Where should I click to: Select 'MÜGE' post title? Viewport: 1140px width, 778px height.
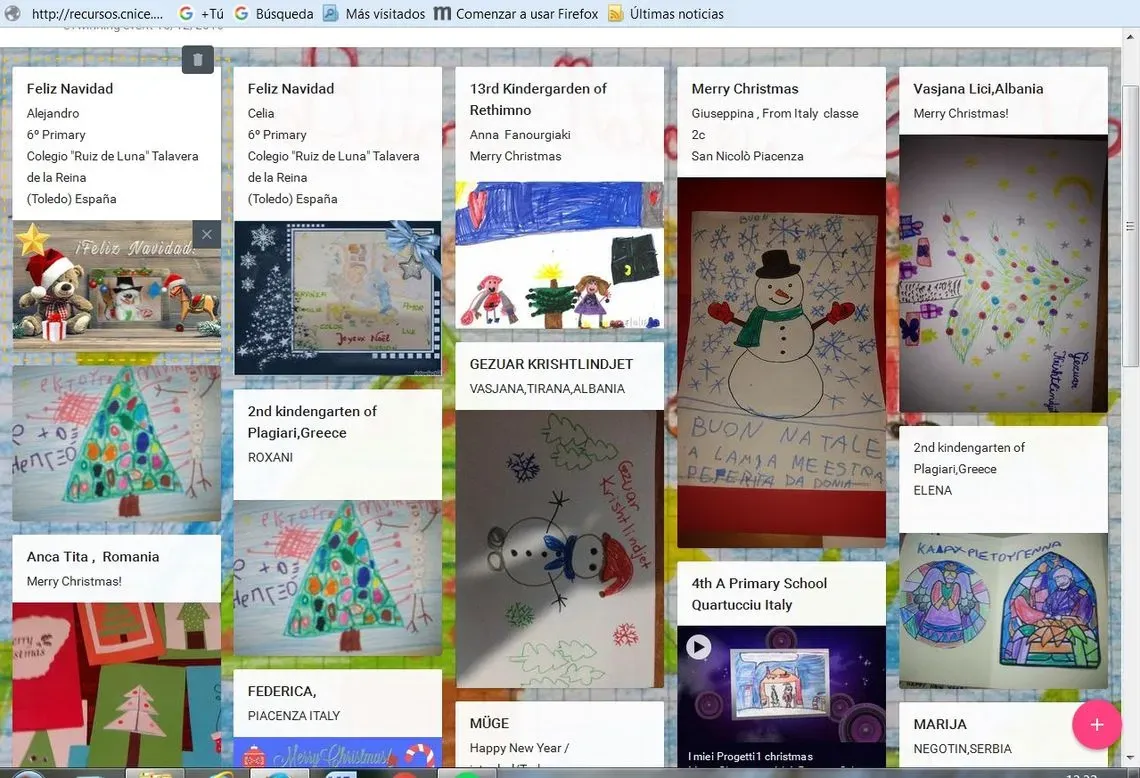489,723
